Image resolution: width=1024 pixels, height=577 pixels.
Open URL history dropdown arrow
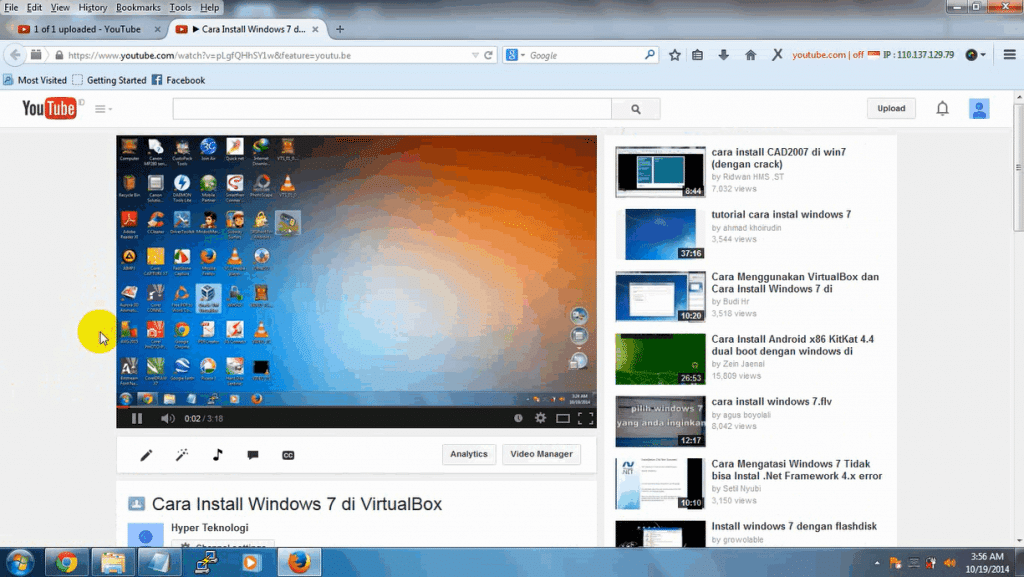[x=475, y=55]
